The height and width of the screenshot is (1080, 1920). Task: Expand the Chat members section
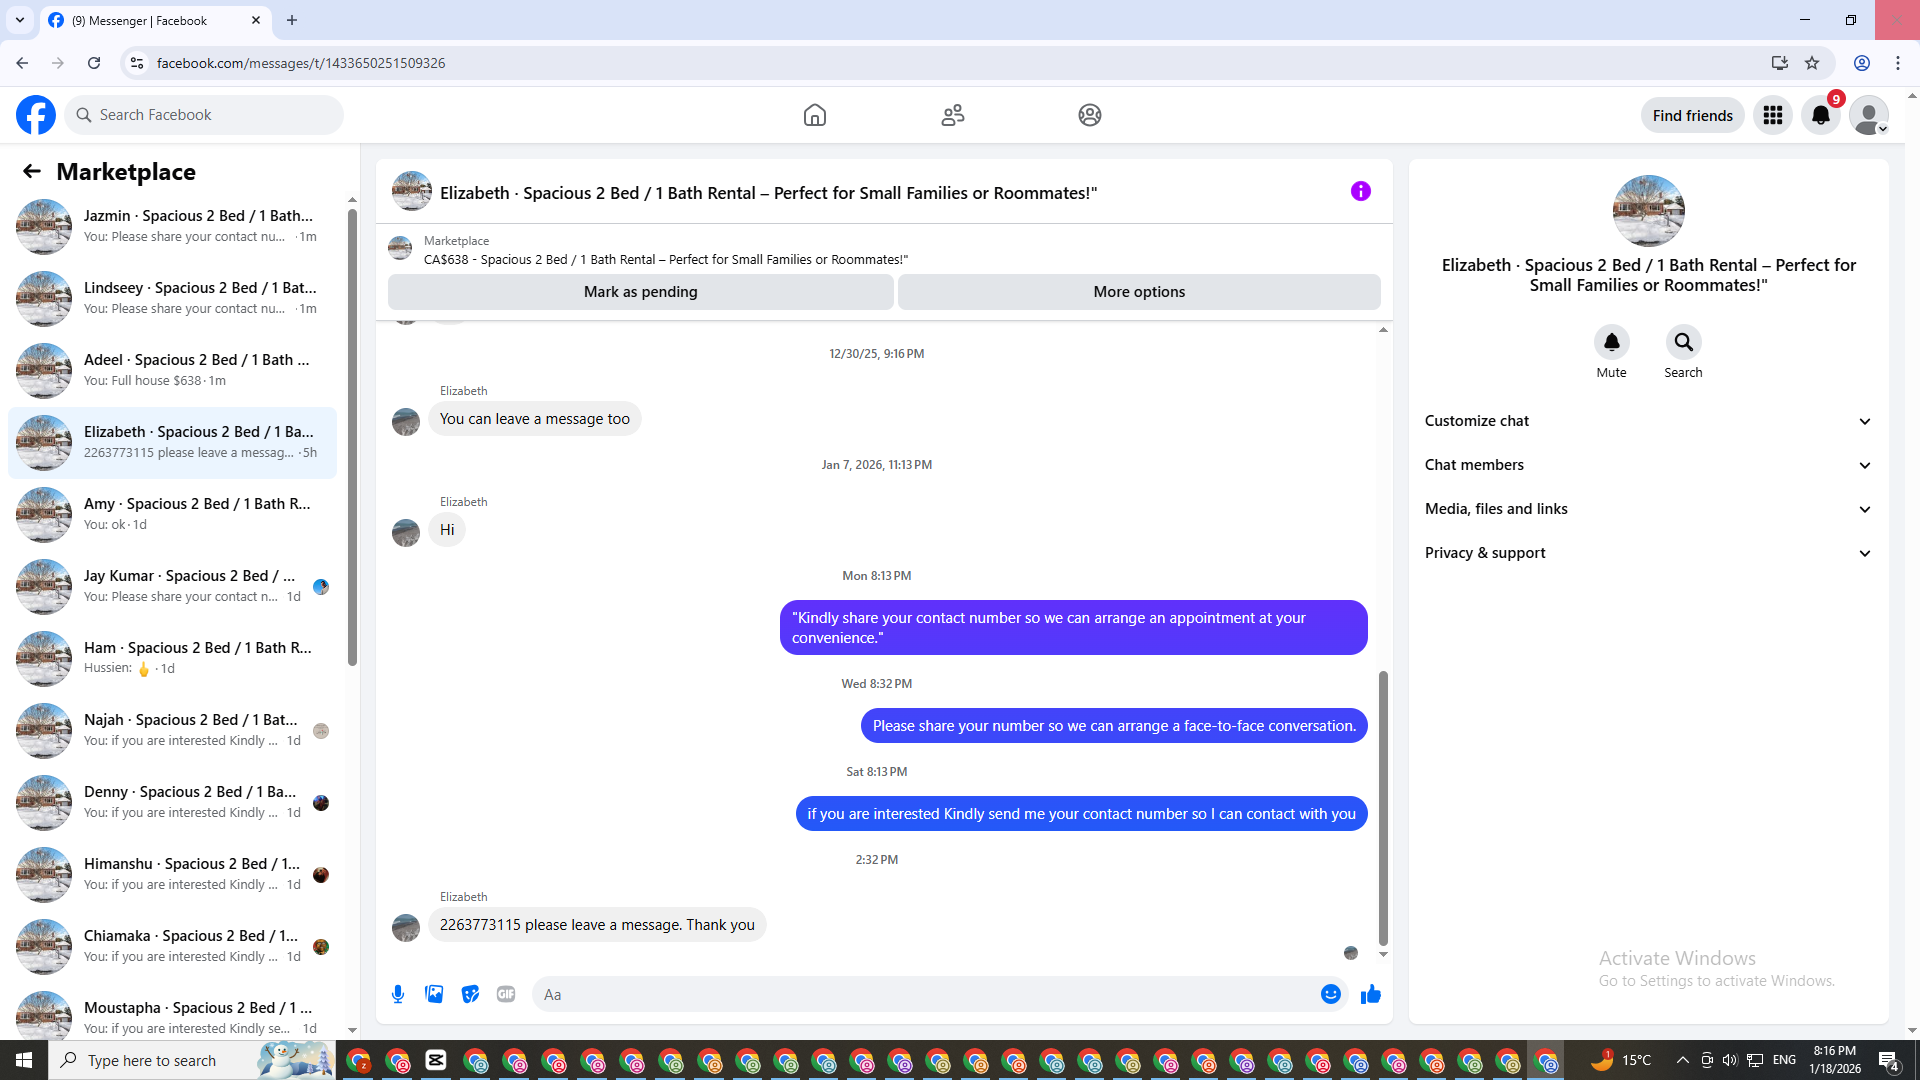coord(1648,465)
